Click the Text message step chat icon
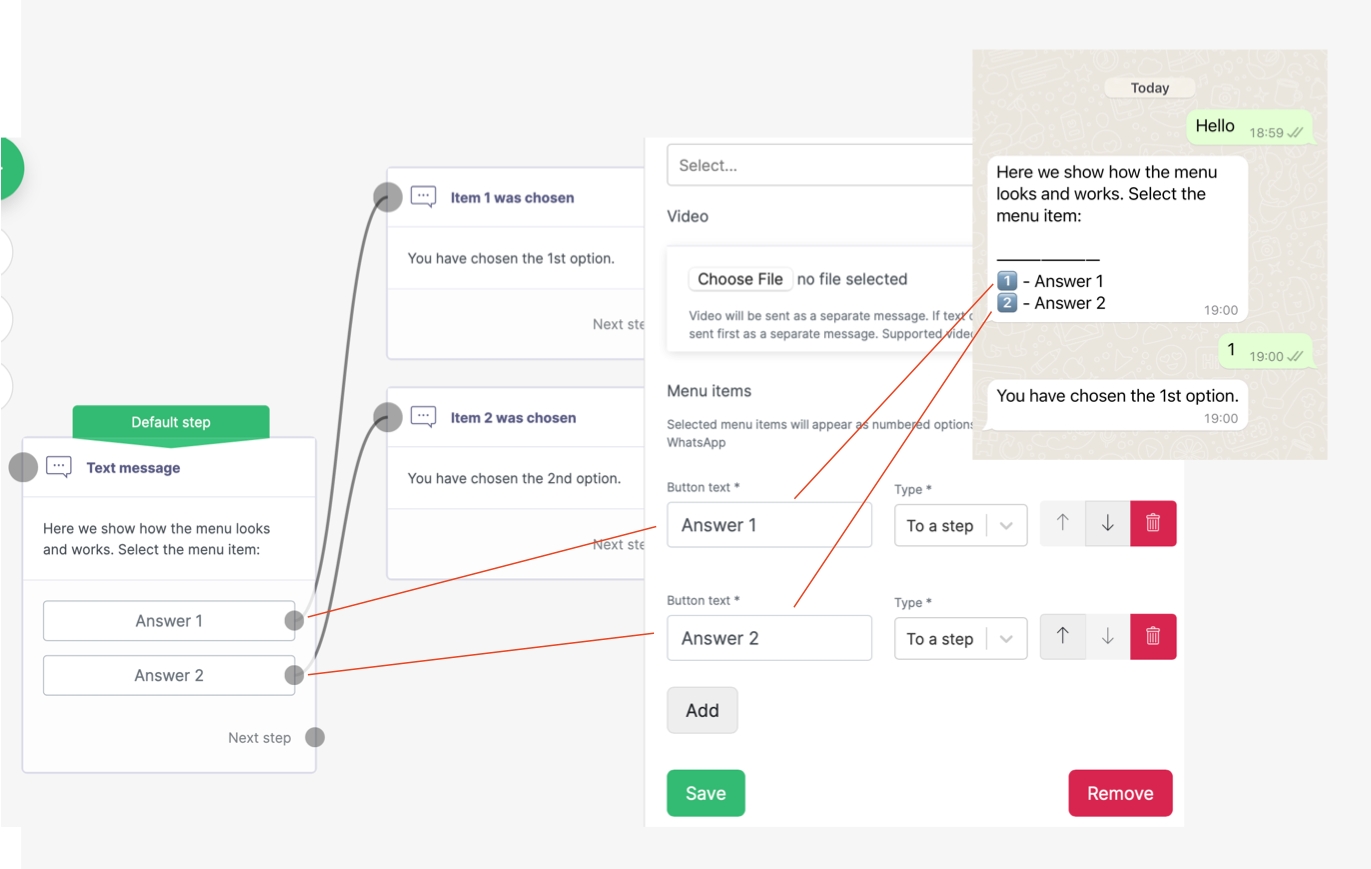Screen dimensions: 1371x869 [x=59, y=467]
